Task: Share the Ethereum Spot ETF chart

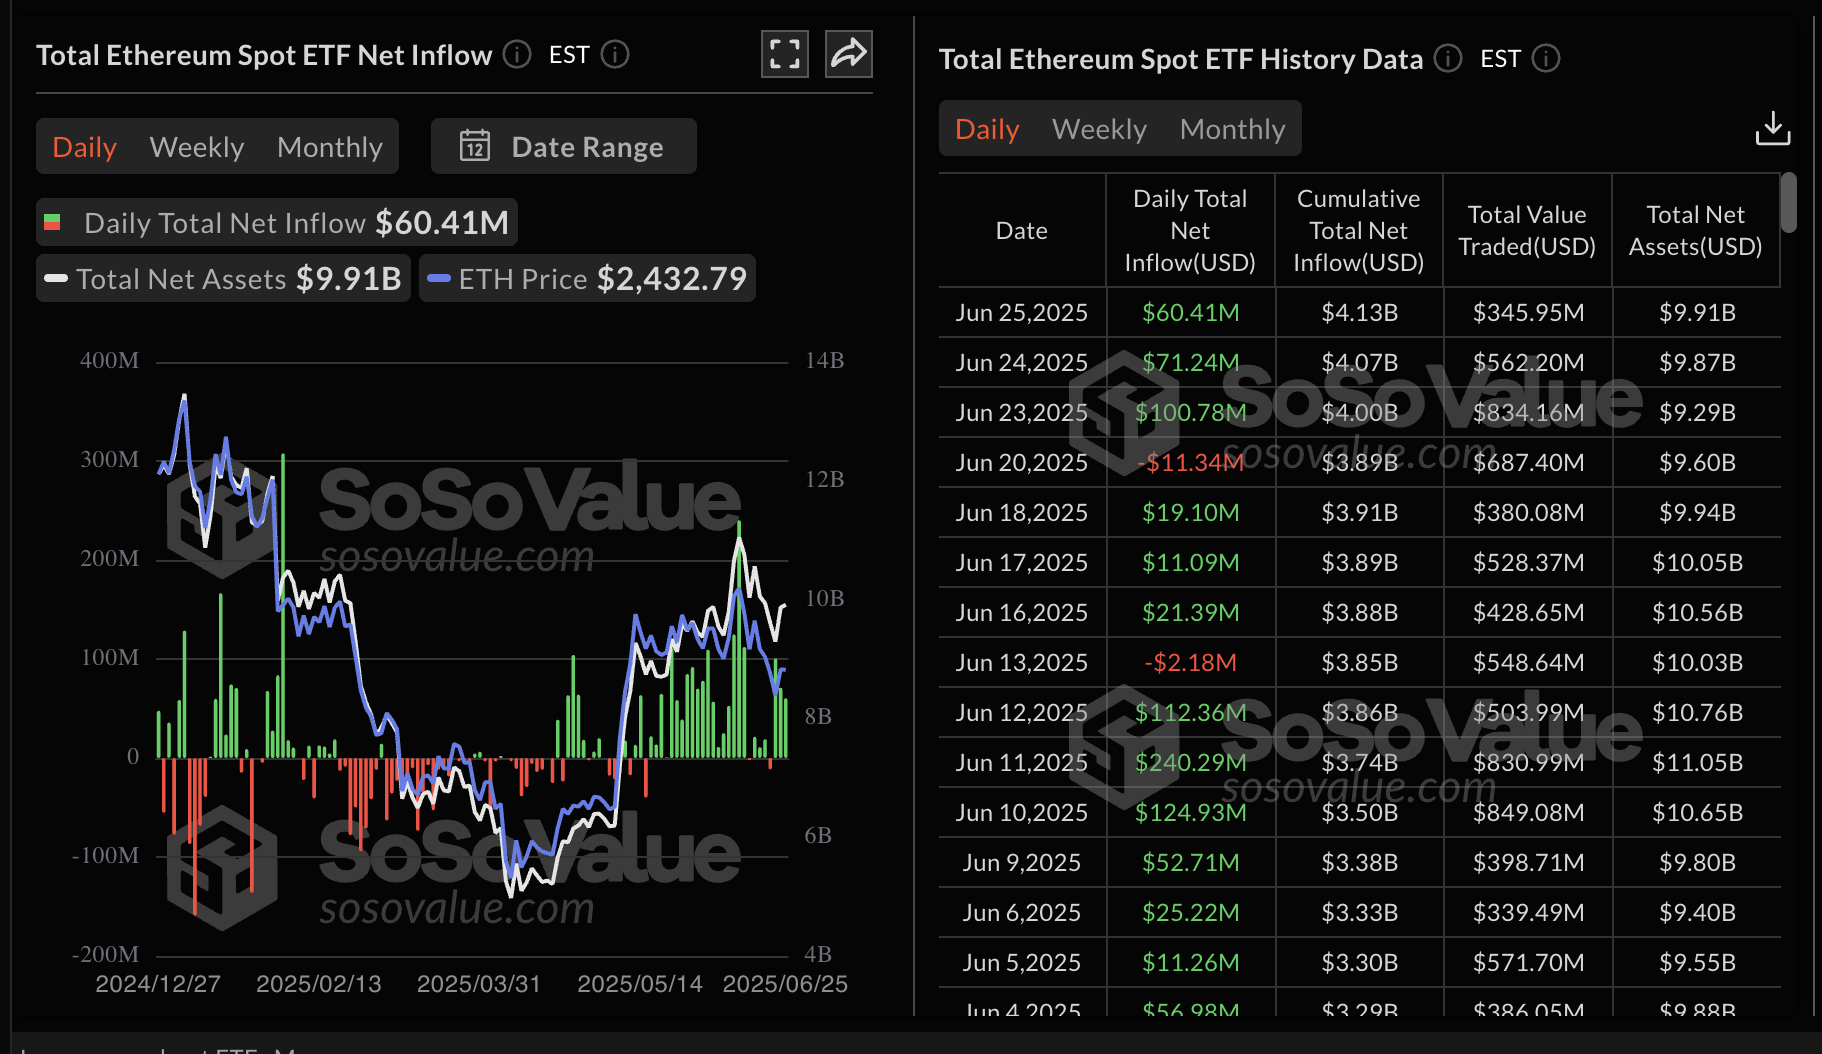Action: 847,54
